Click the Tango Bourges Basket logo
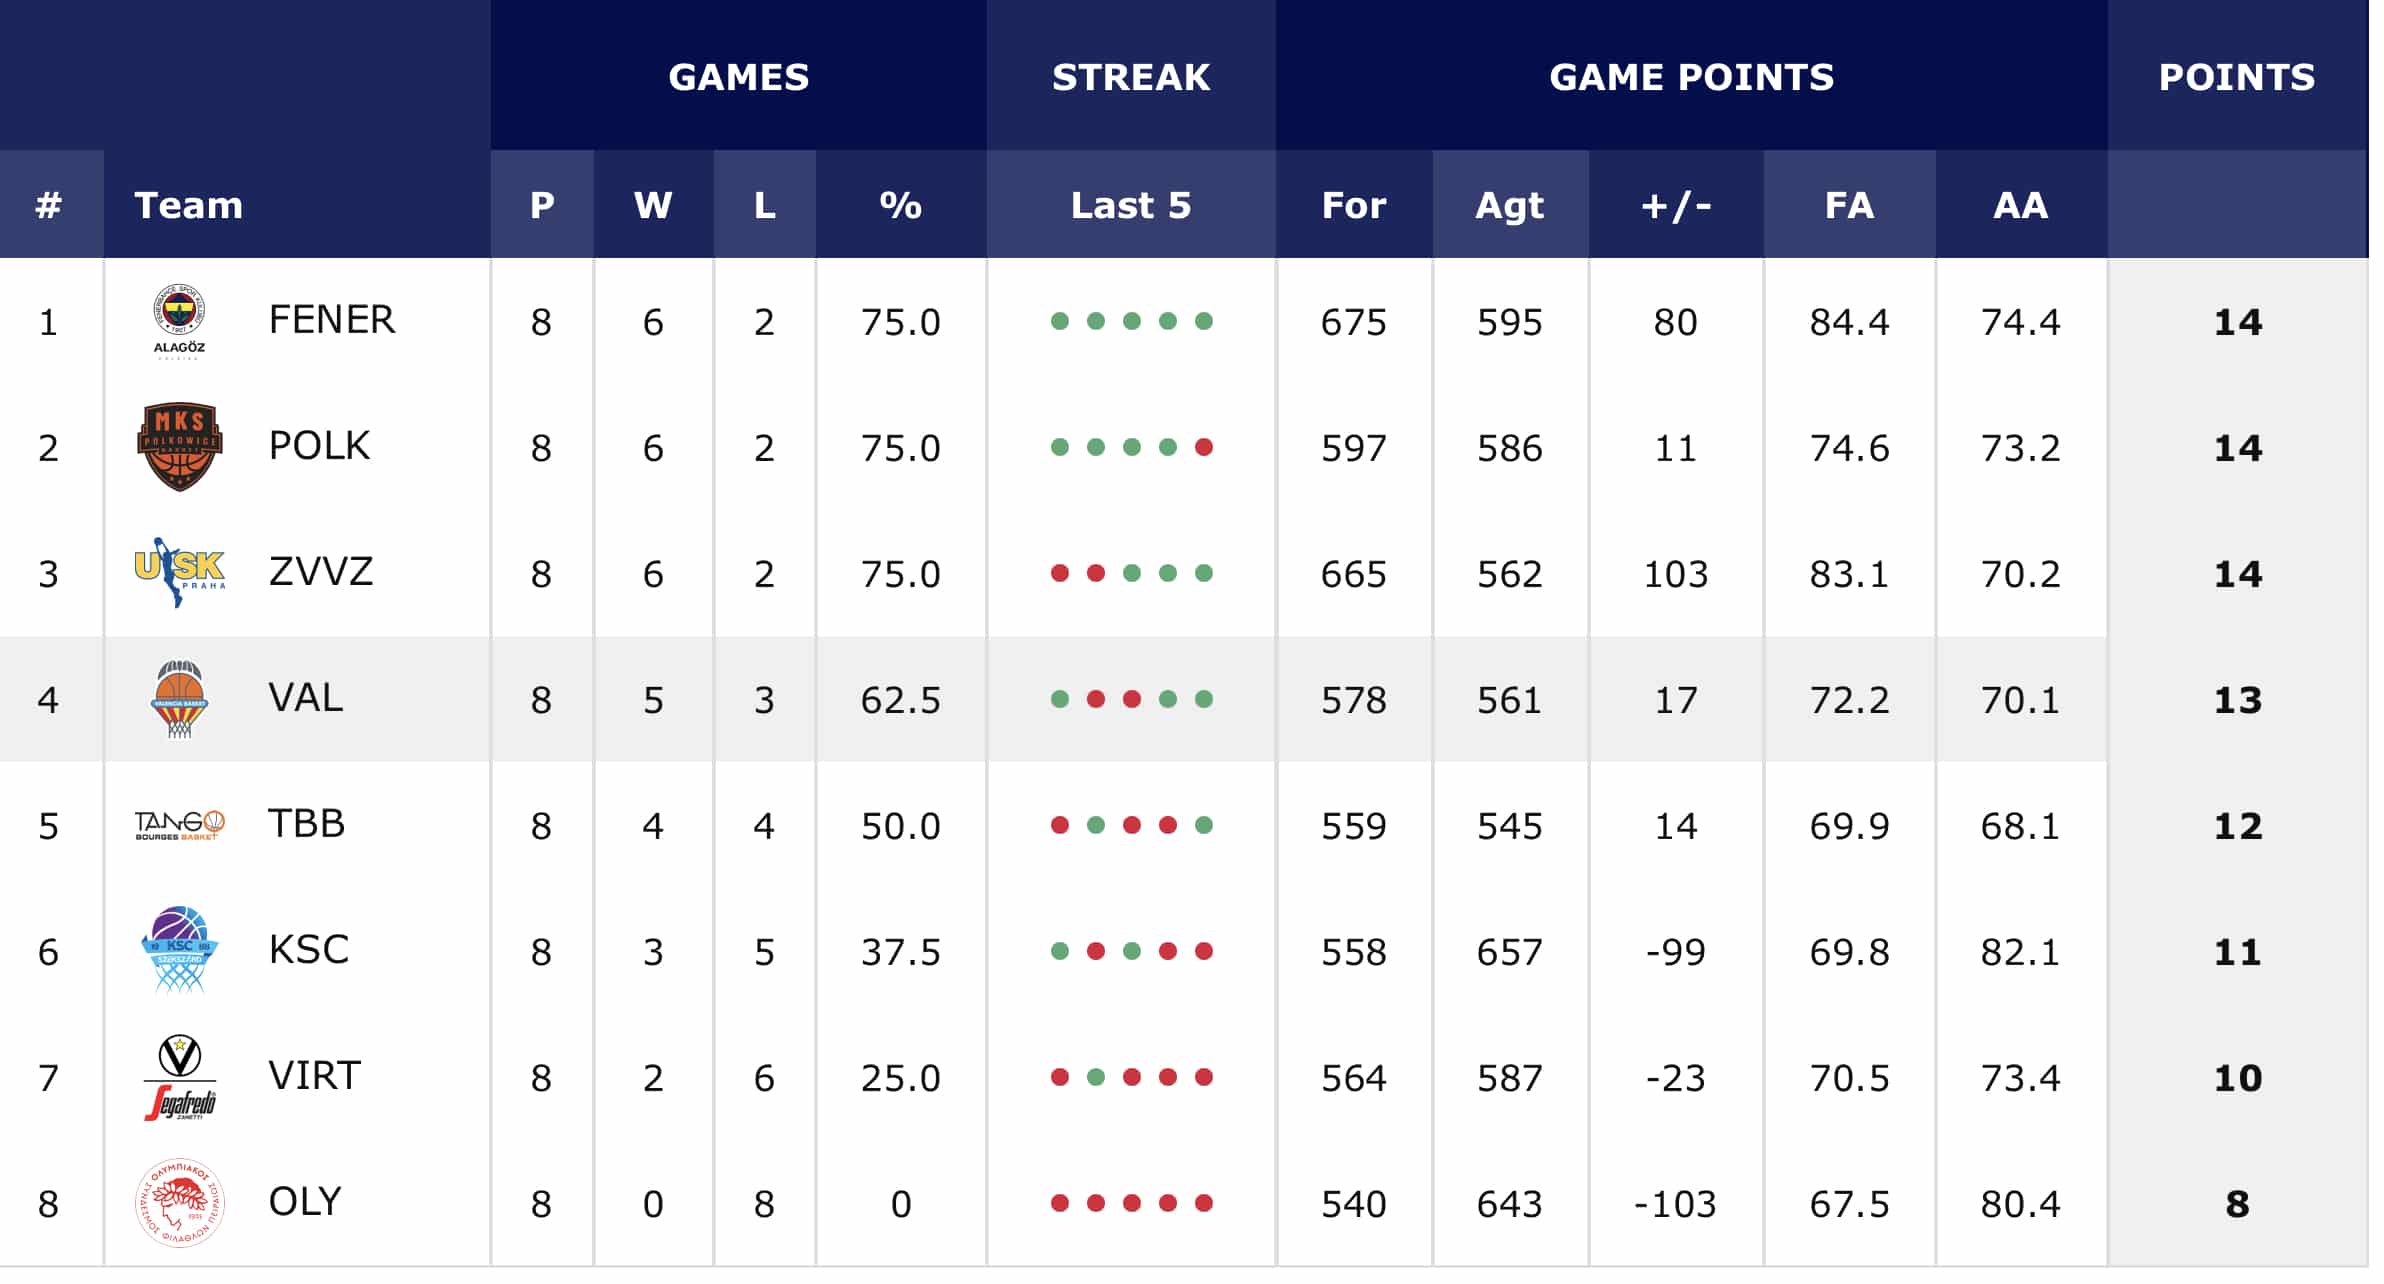 pyautogui.click(x=179, y=825)
